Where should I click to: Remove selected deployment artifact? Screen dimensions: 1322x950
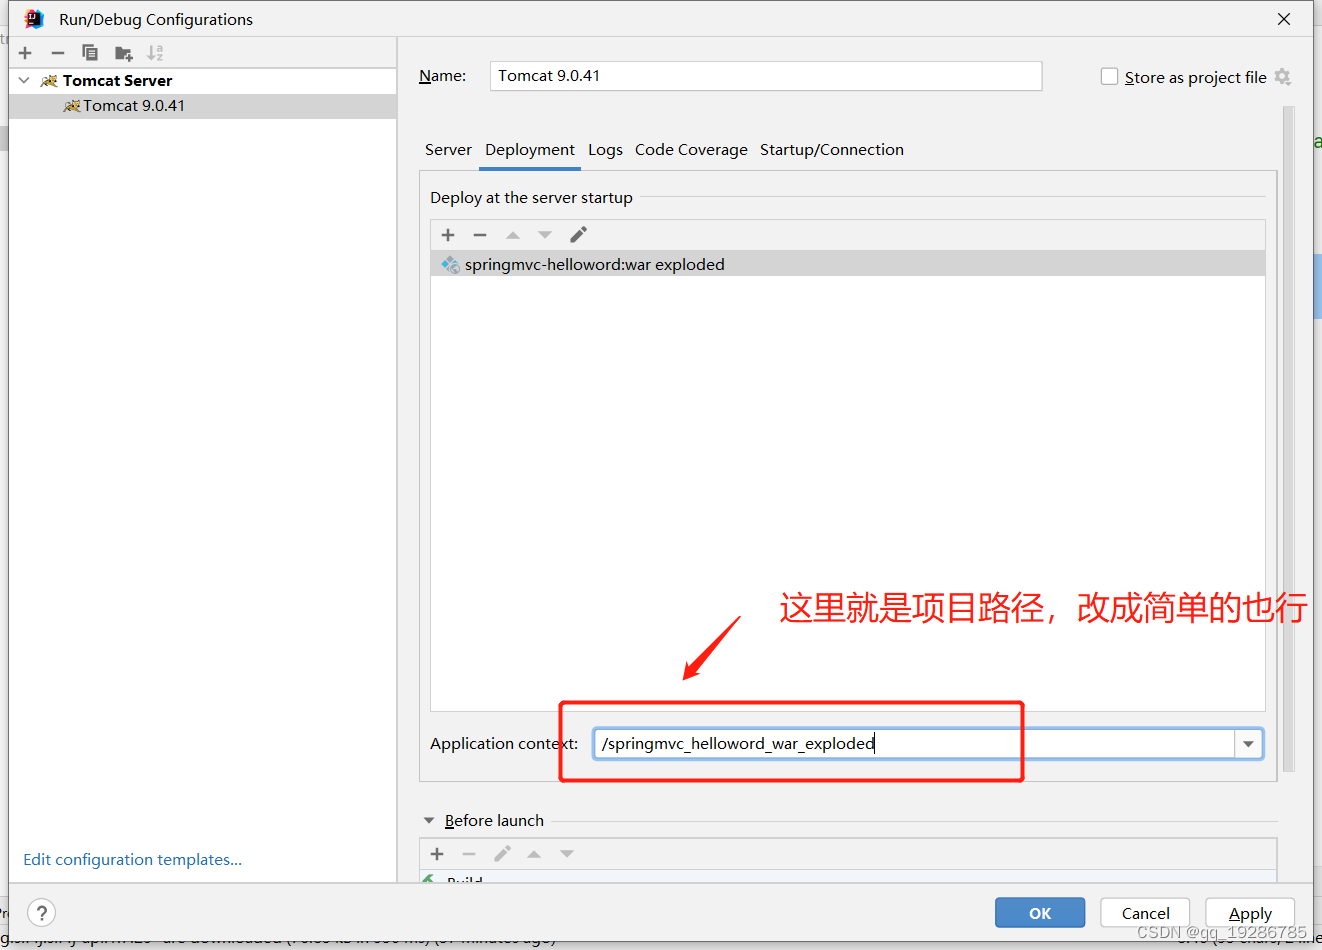tap(480, 235)
